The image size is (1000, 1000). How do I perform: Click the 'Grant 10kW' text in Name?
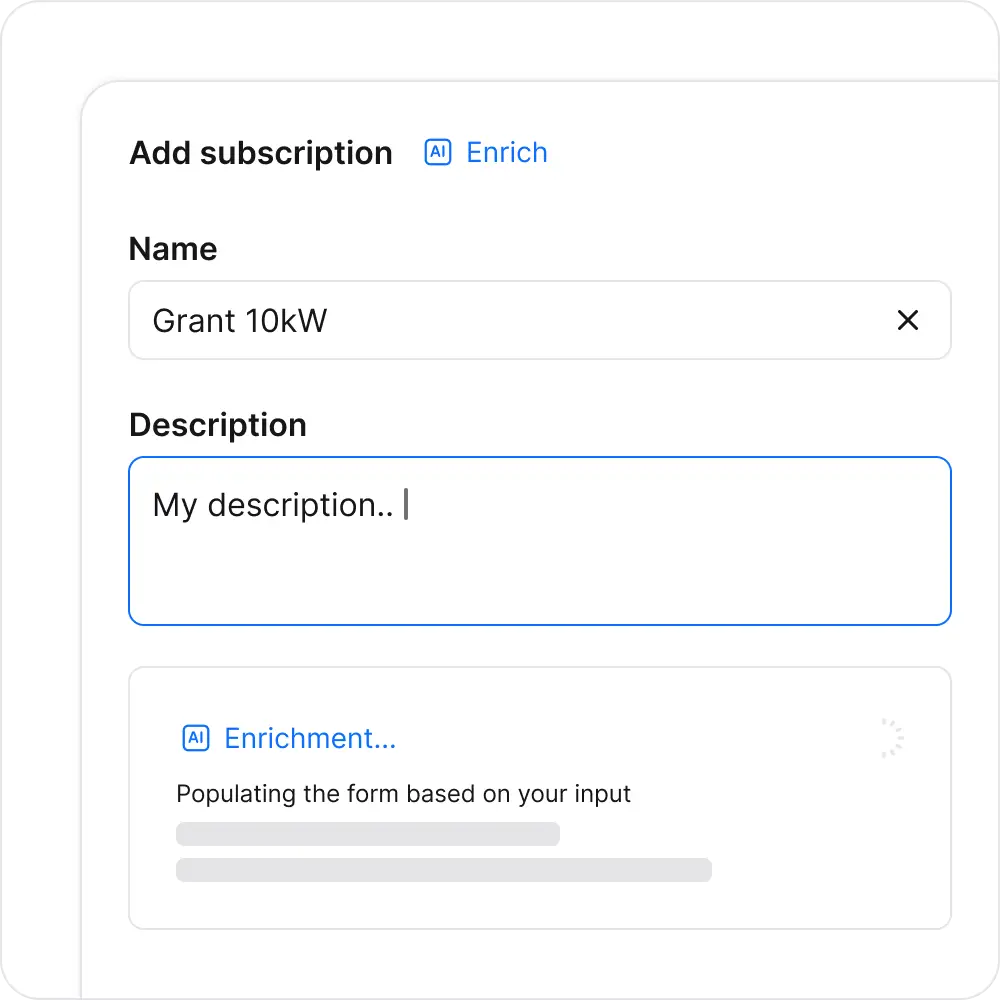pos(240,320)
